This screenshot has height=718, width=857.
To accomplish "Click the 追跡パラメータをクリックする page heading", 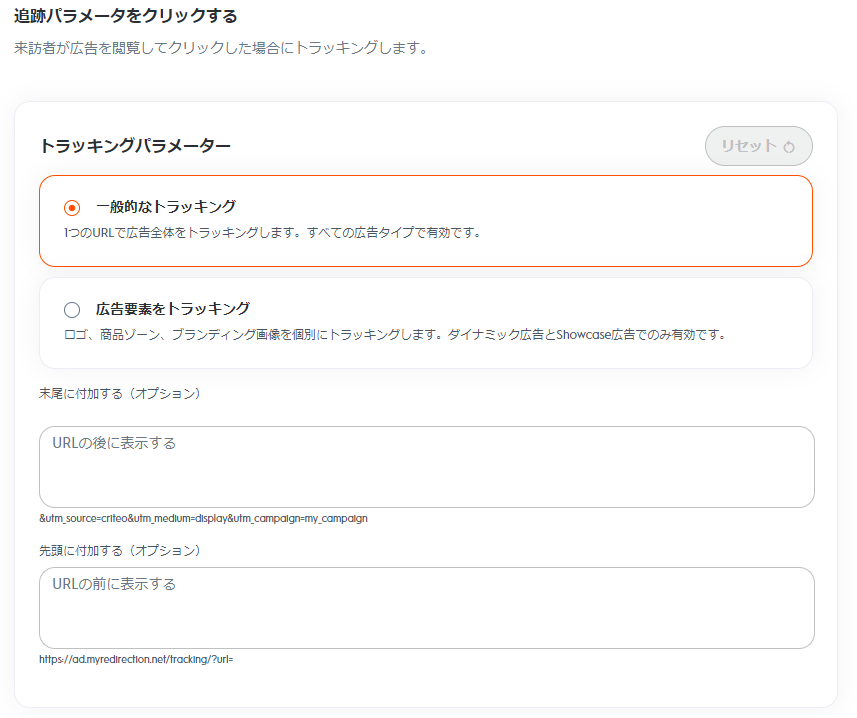I will 125,16.
